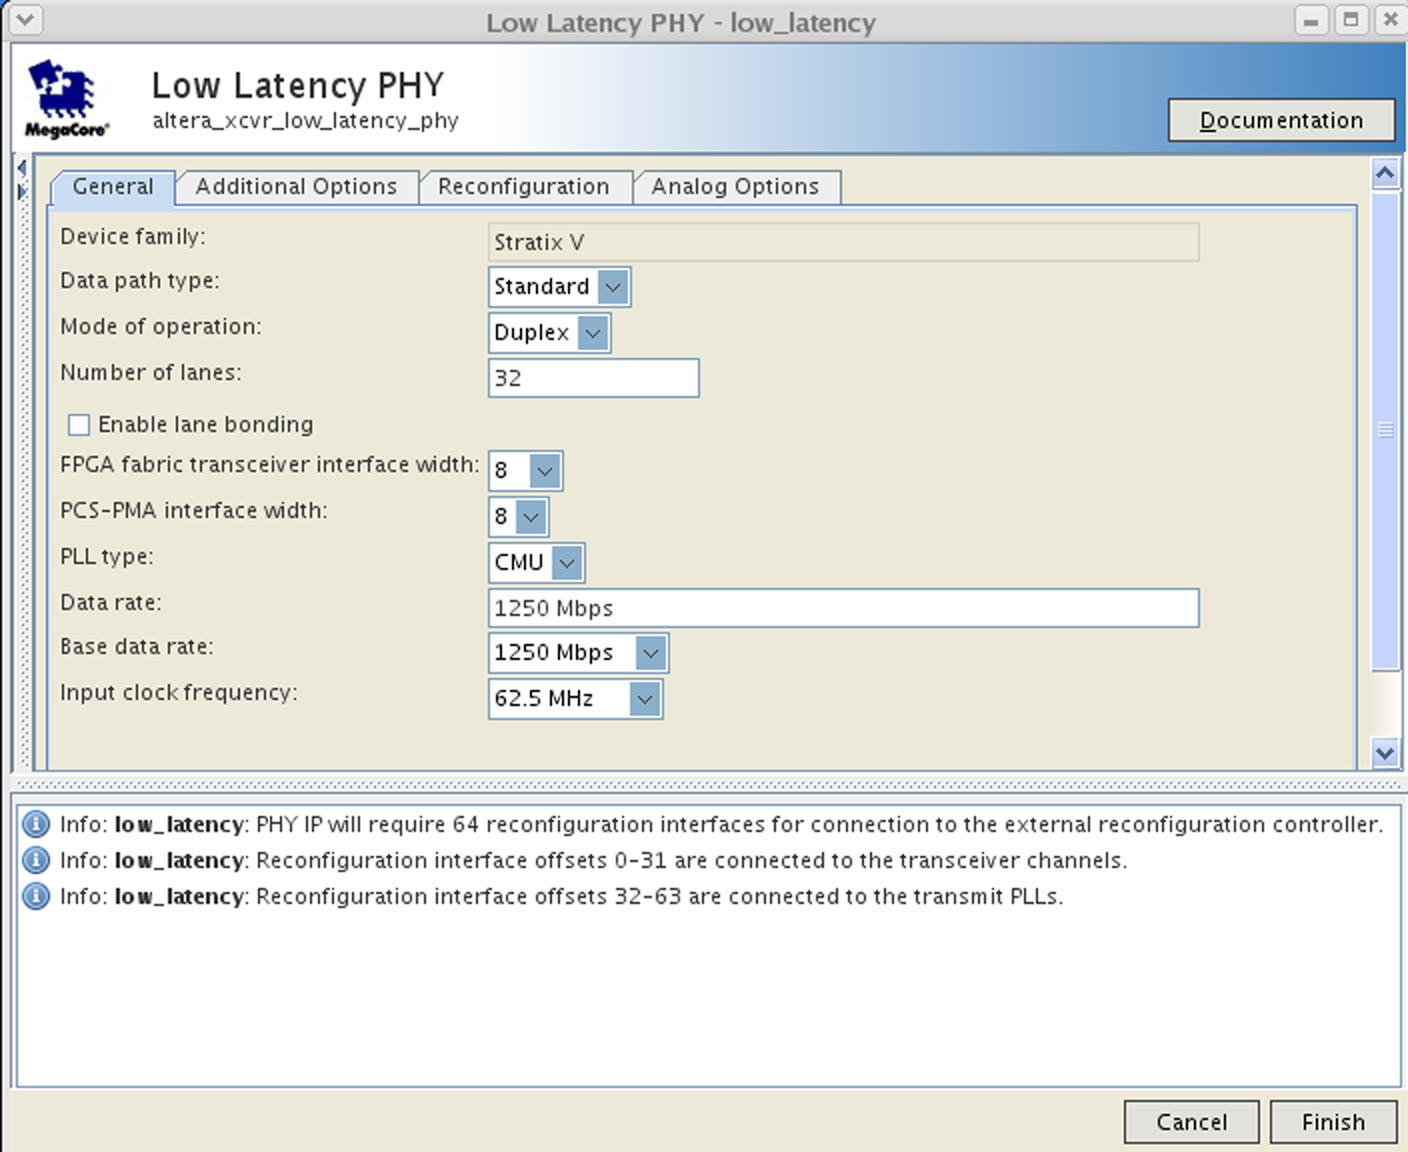Click the Finish button

pyautogui.click(x=1333, y=1122)
